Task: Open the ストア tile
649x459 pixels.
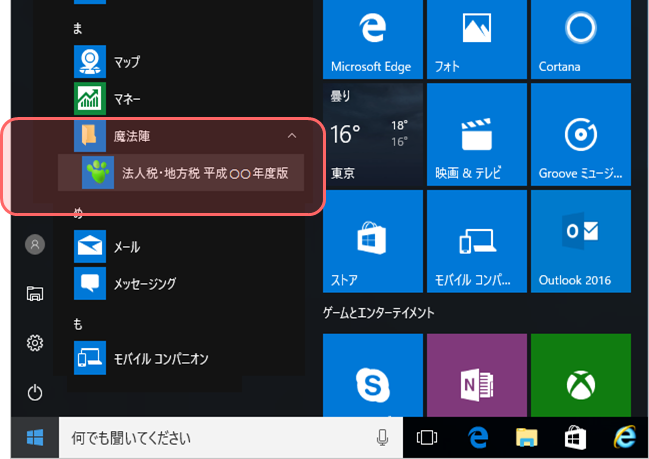Action: tap(372, 242)
